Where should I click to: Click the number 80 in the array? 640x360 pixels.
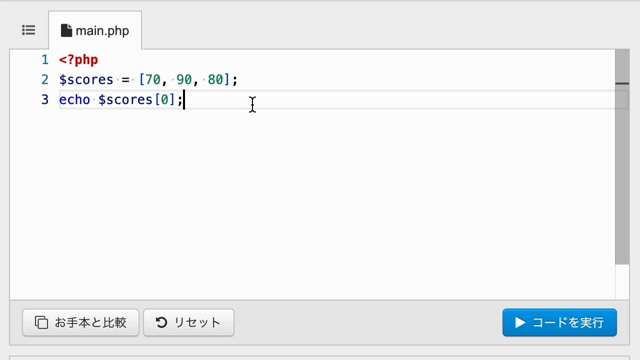216,80
